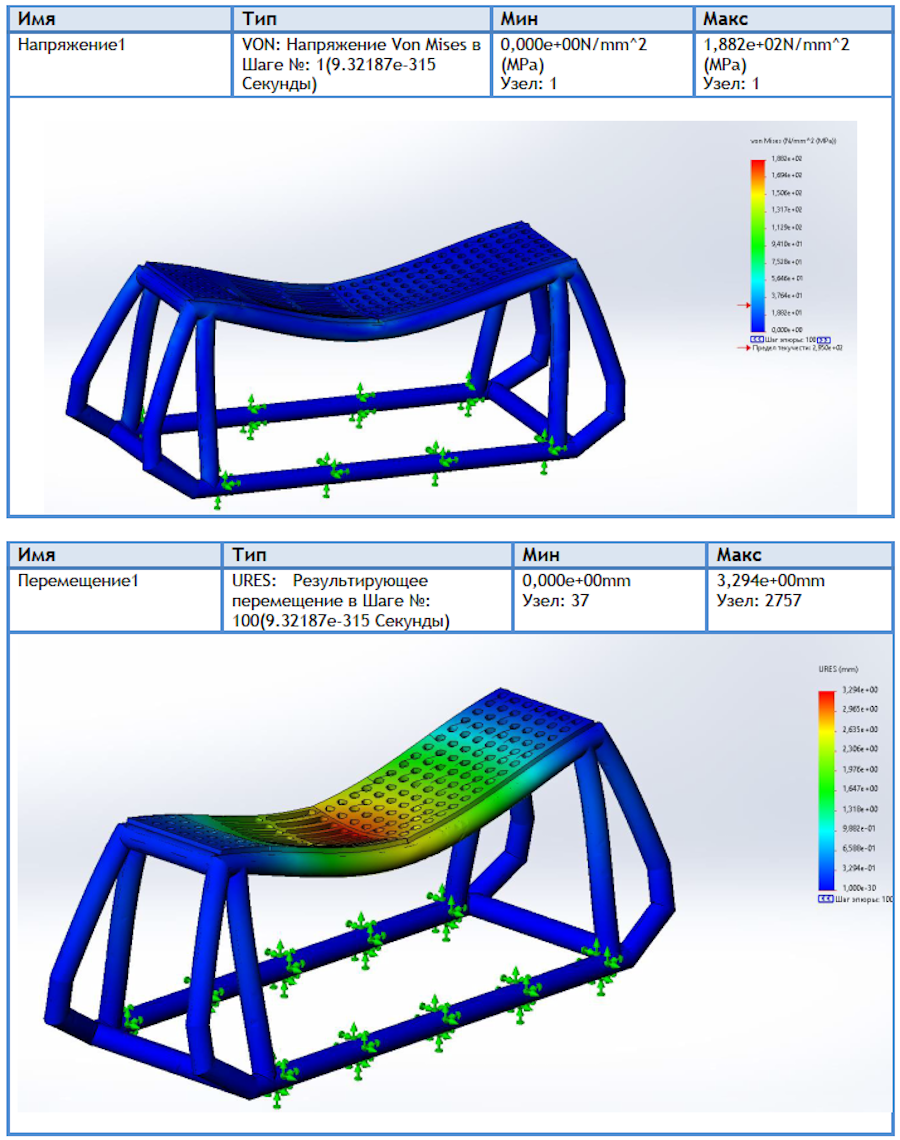The image size is (900, 1140).
Task: Click the '3,294e-01' URES legend value
Action: (x=860, y=868)
